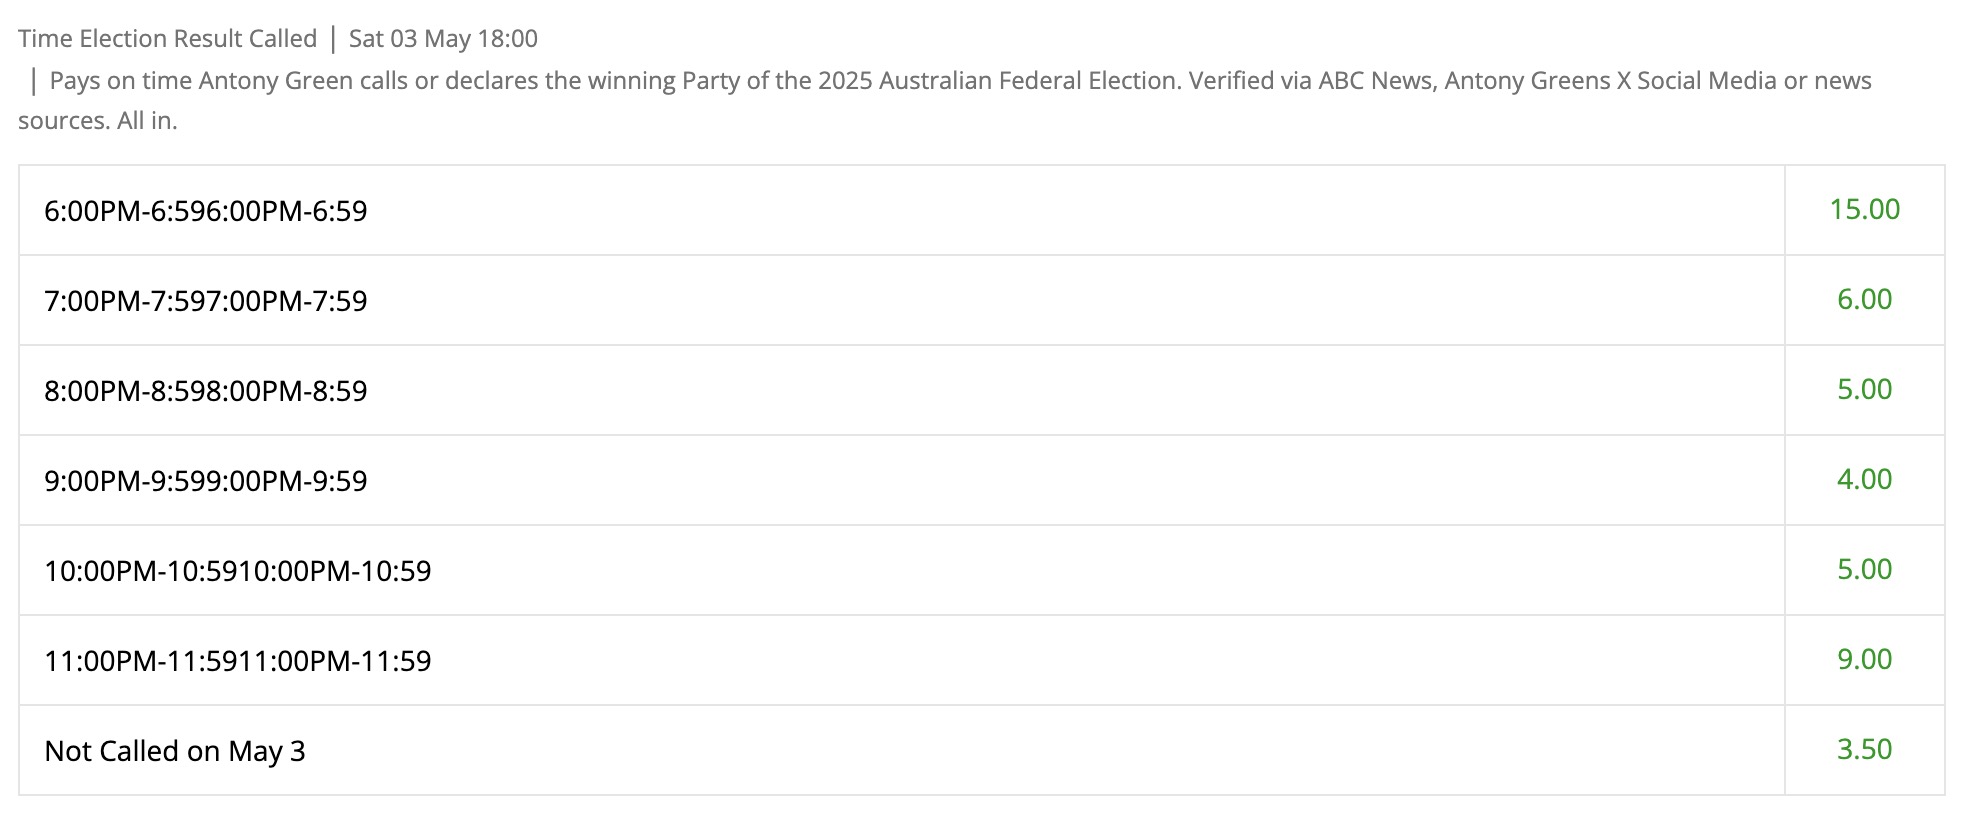Click the Sat 03 May 18:00 date text
Viewport: 1964px width, 820px height.
point(443,39)
